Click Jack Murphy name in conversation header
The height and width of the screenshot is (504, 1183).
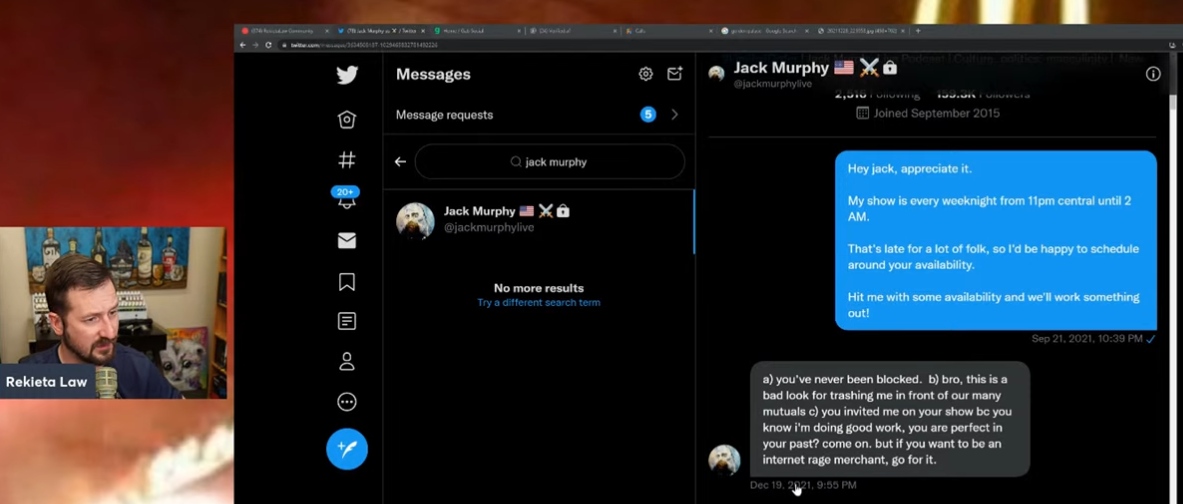coord(781,68)
